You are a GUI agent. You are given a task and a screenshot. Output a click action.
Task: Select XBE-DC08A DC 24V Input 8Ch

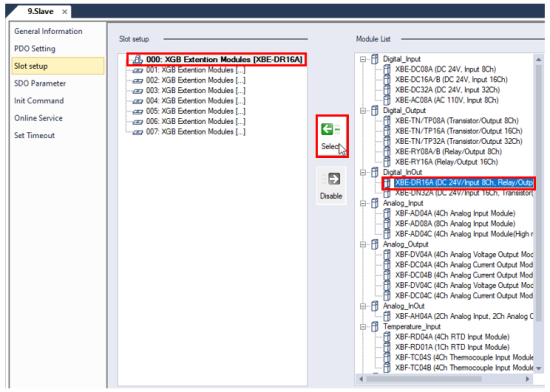tap(445, 69)
